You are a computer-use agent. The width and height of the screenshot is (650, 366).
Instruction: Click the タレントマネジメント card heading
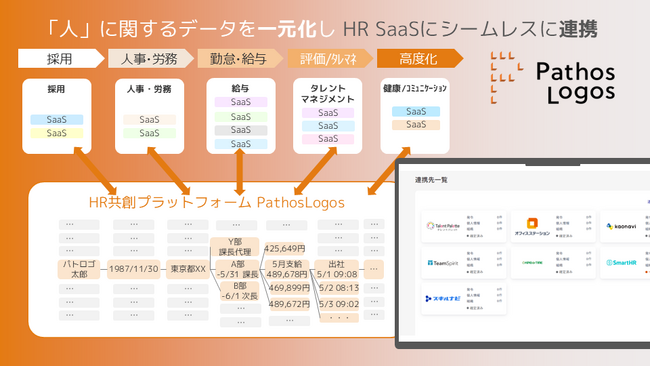click(x=327, y=94)
